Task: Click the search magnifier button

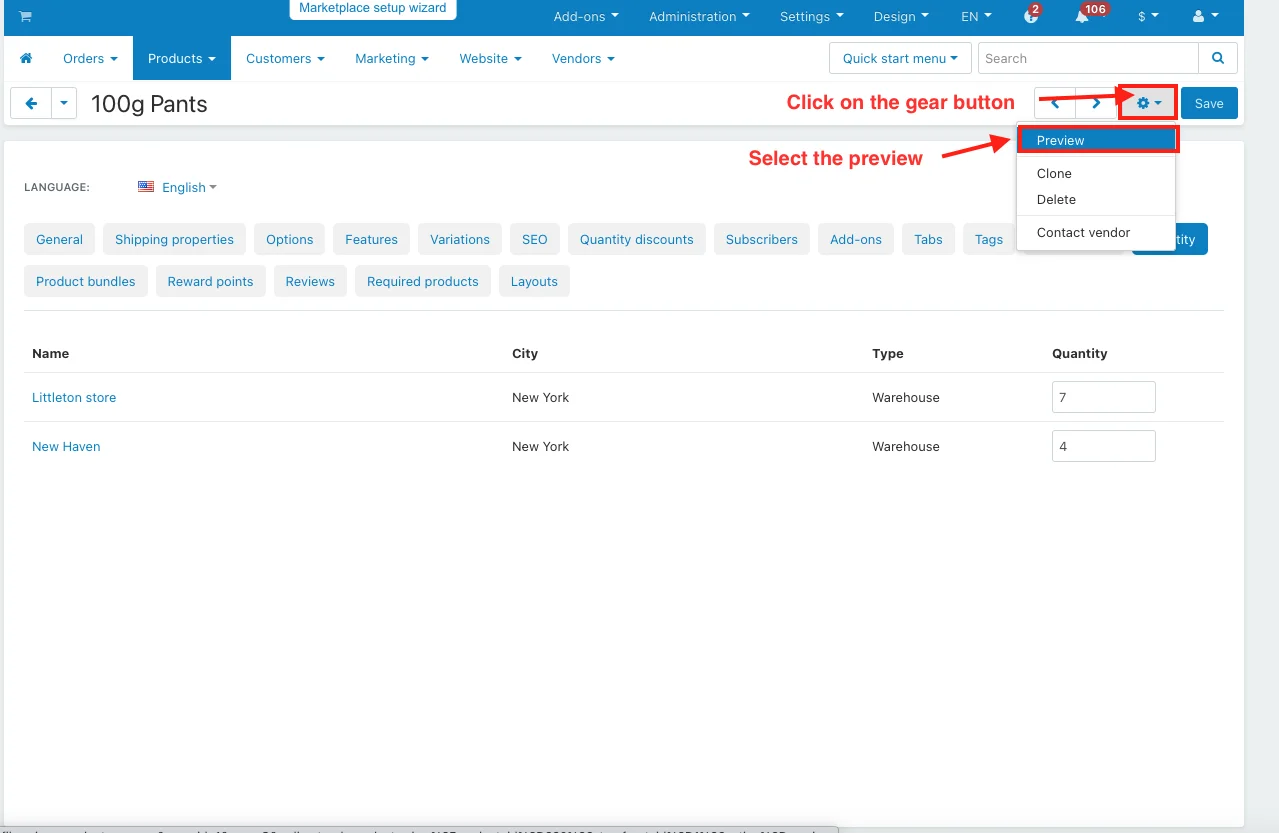Action: pyautogui.click(x=1217, y=59)
